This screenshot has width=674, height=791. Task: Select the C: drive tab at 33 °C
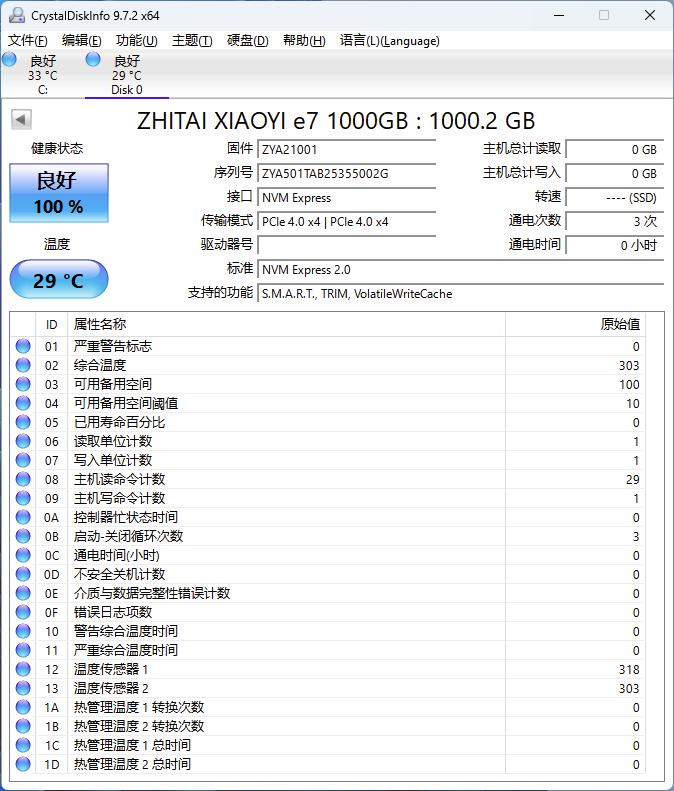[x=42, y=74]
